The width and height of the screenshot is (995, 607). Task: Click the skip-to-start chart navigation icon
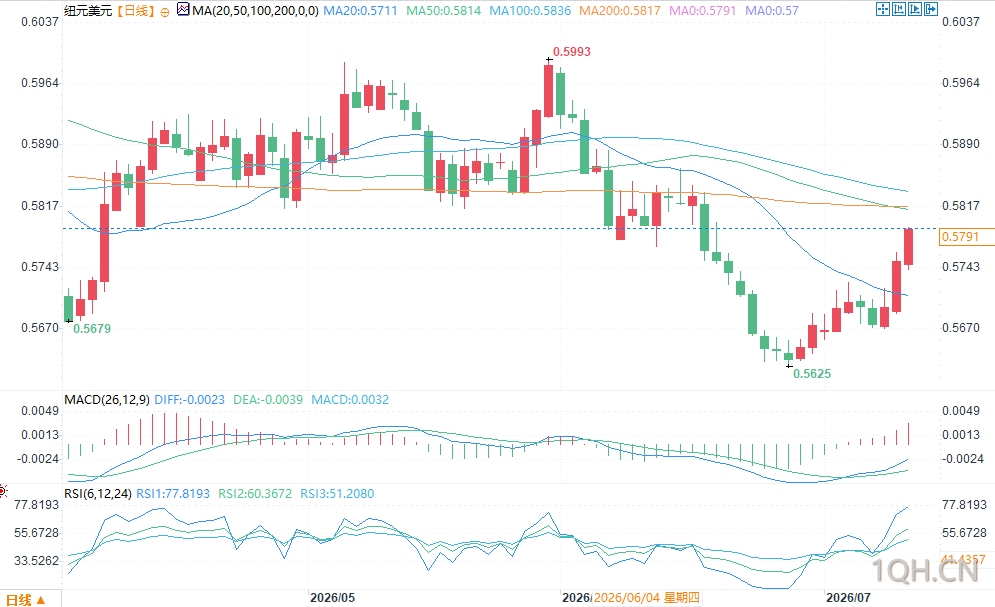click(899, 9)
